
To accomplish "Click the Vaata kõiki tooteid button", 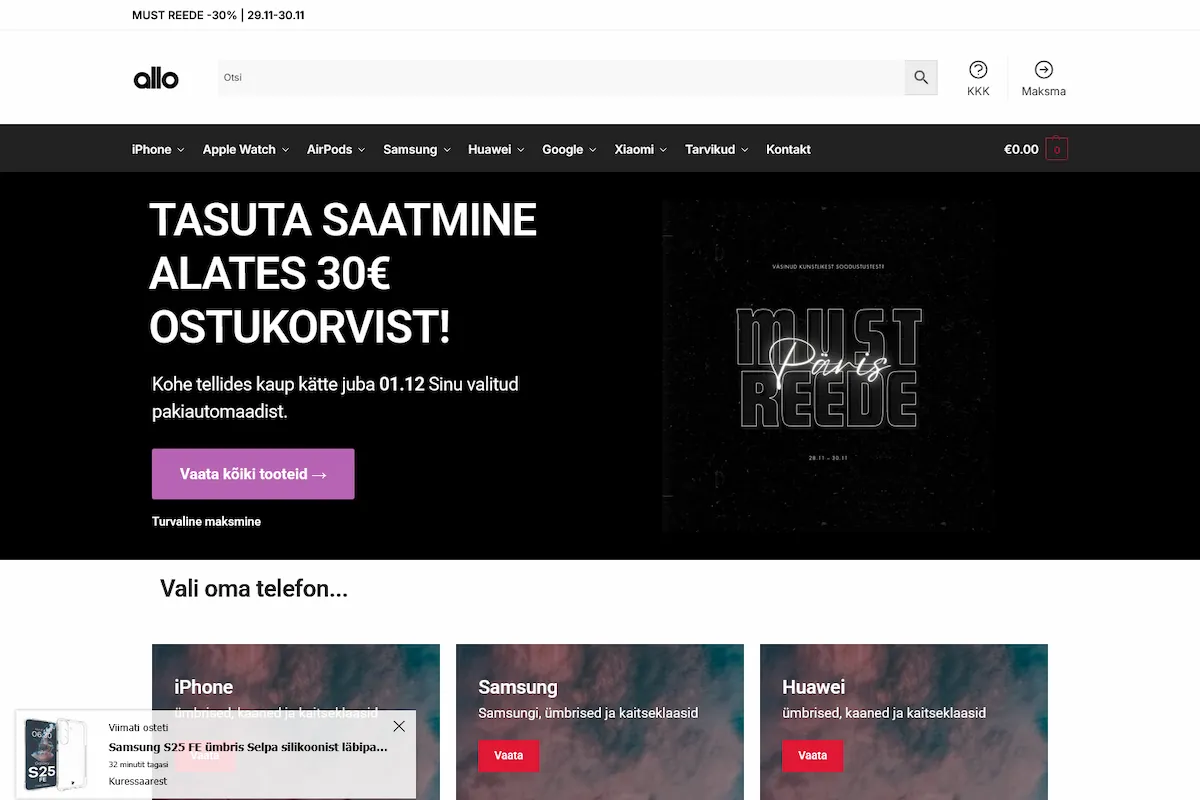I will [253, 474].
